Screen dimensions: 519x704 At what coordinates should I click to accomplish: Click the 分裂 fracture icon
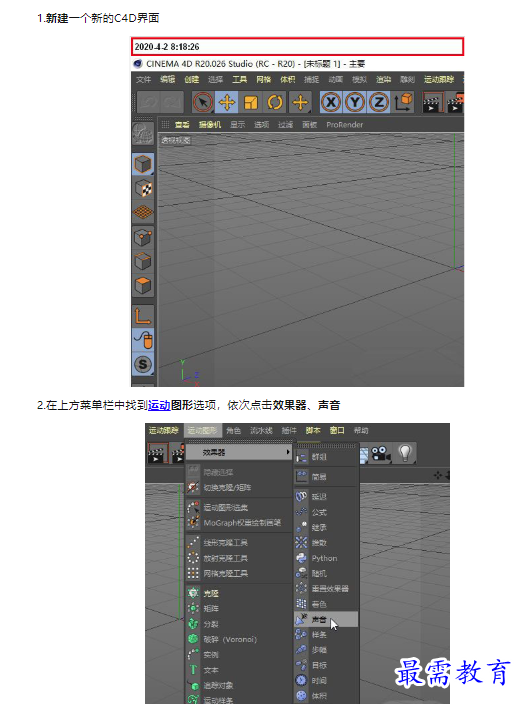(x=193, y=624)
